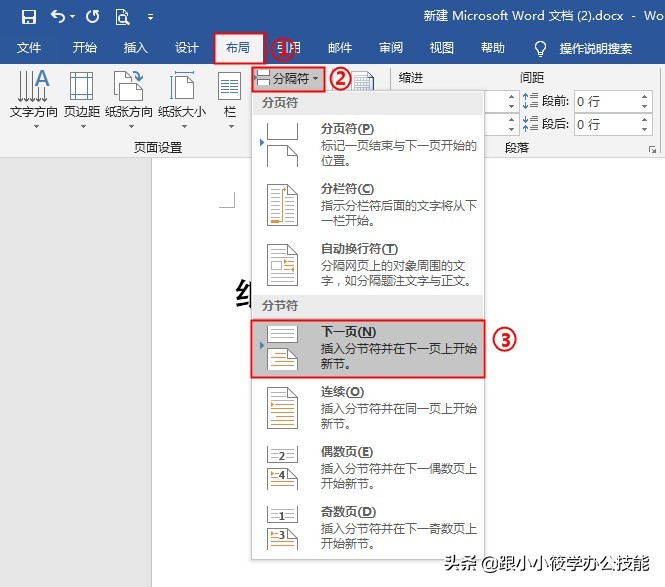Open the 段落 paragraph dialog launcher
The height and width of the screenshot is (587, 665).
(x=652, y=149)
